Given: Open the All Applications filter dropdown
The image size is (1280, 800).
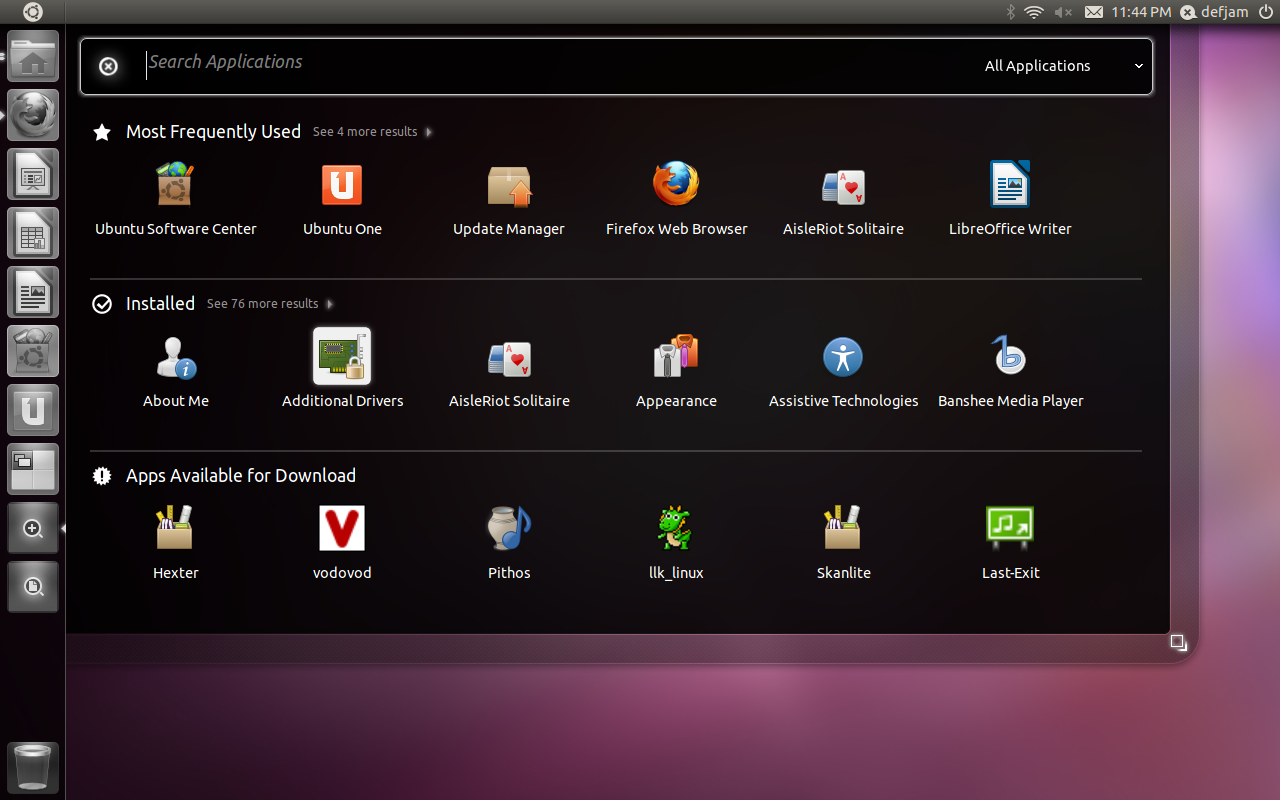Looking at the screenshot, I should [x=1064, y=66].
